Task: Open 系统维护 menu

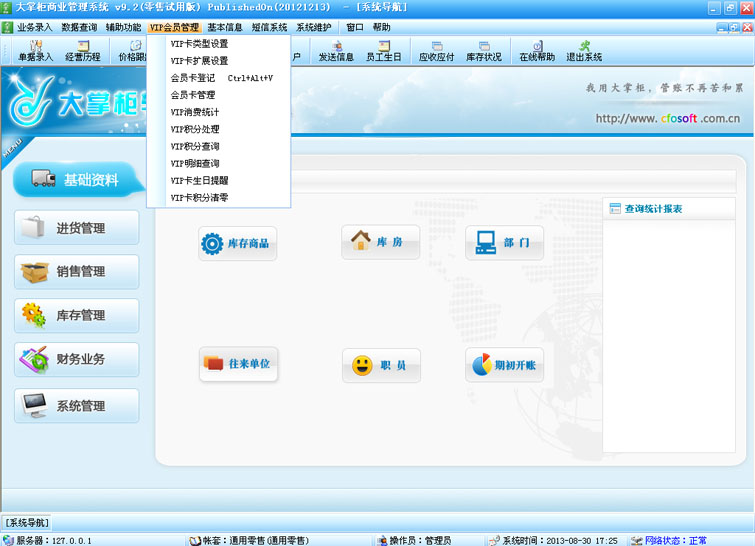Action: pyautogui.click(x=313, y=27)
